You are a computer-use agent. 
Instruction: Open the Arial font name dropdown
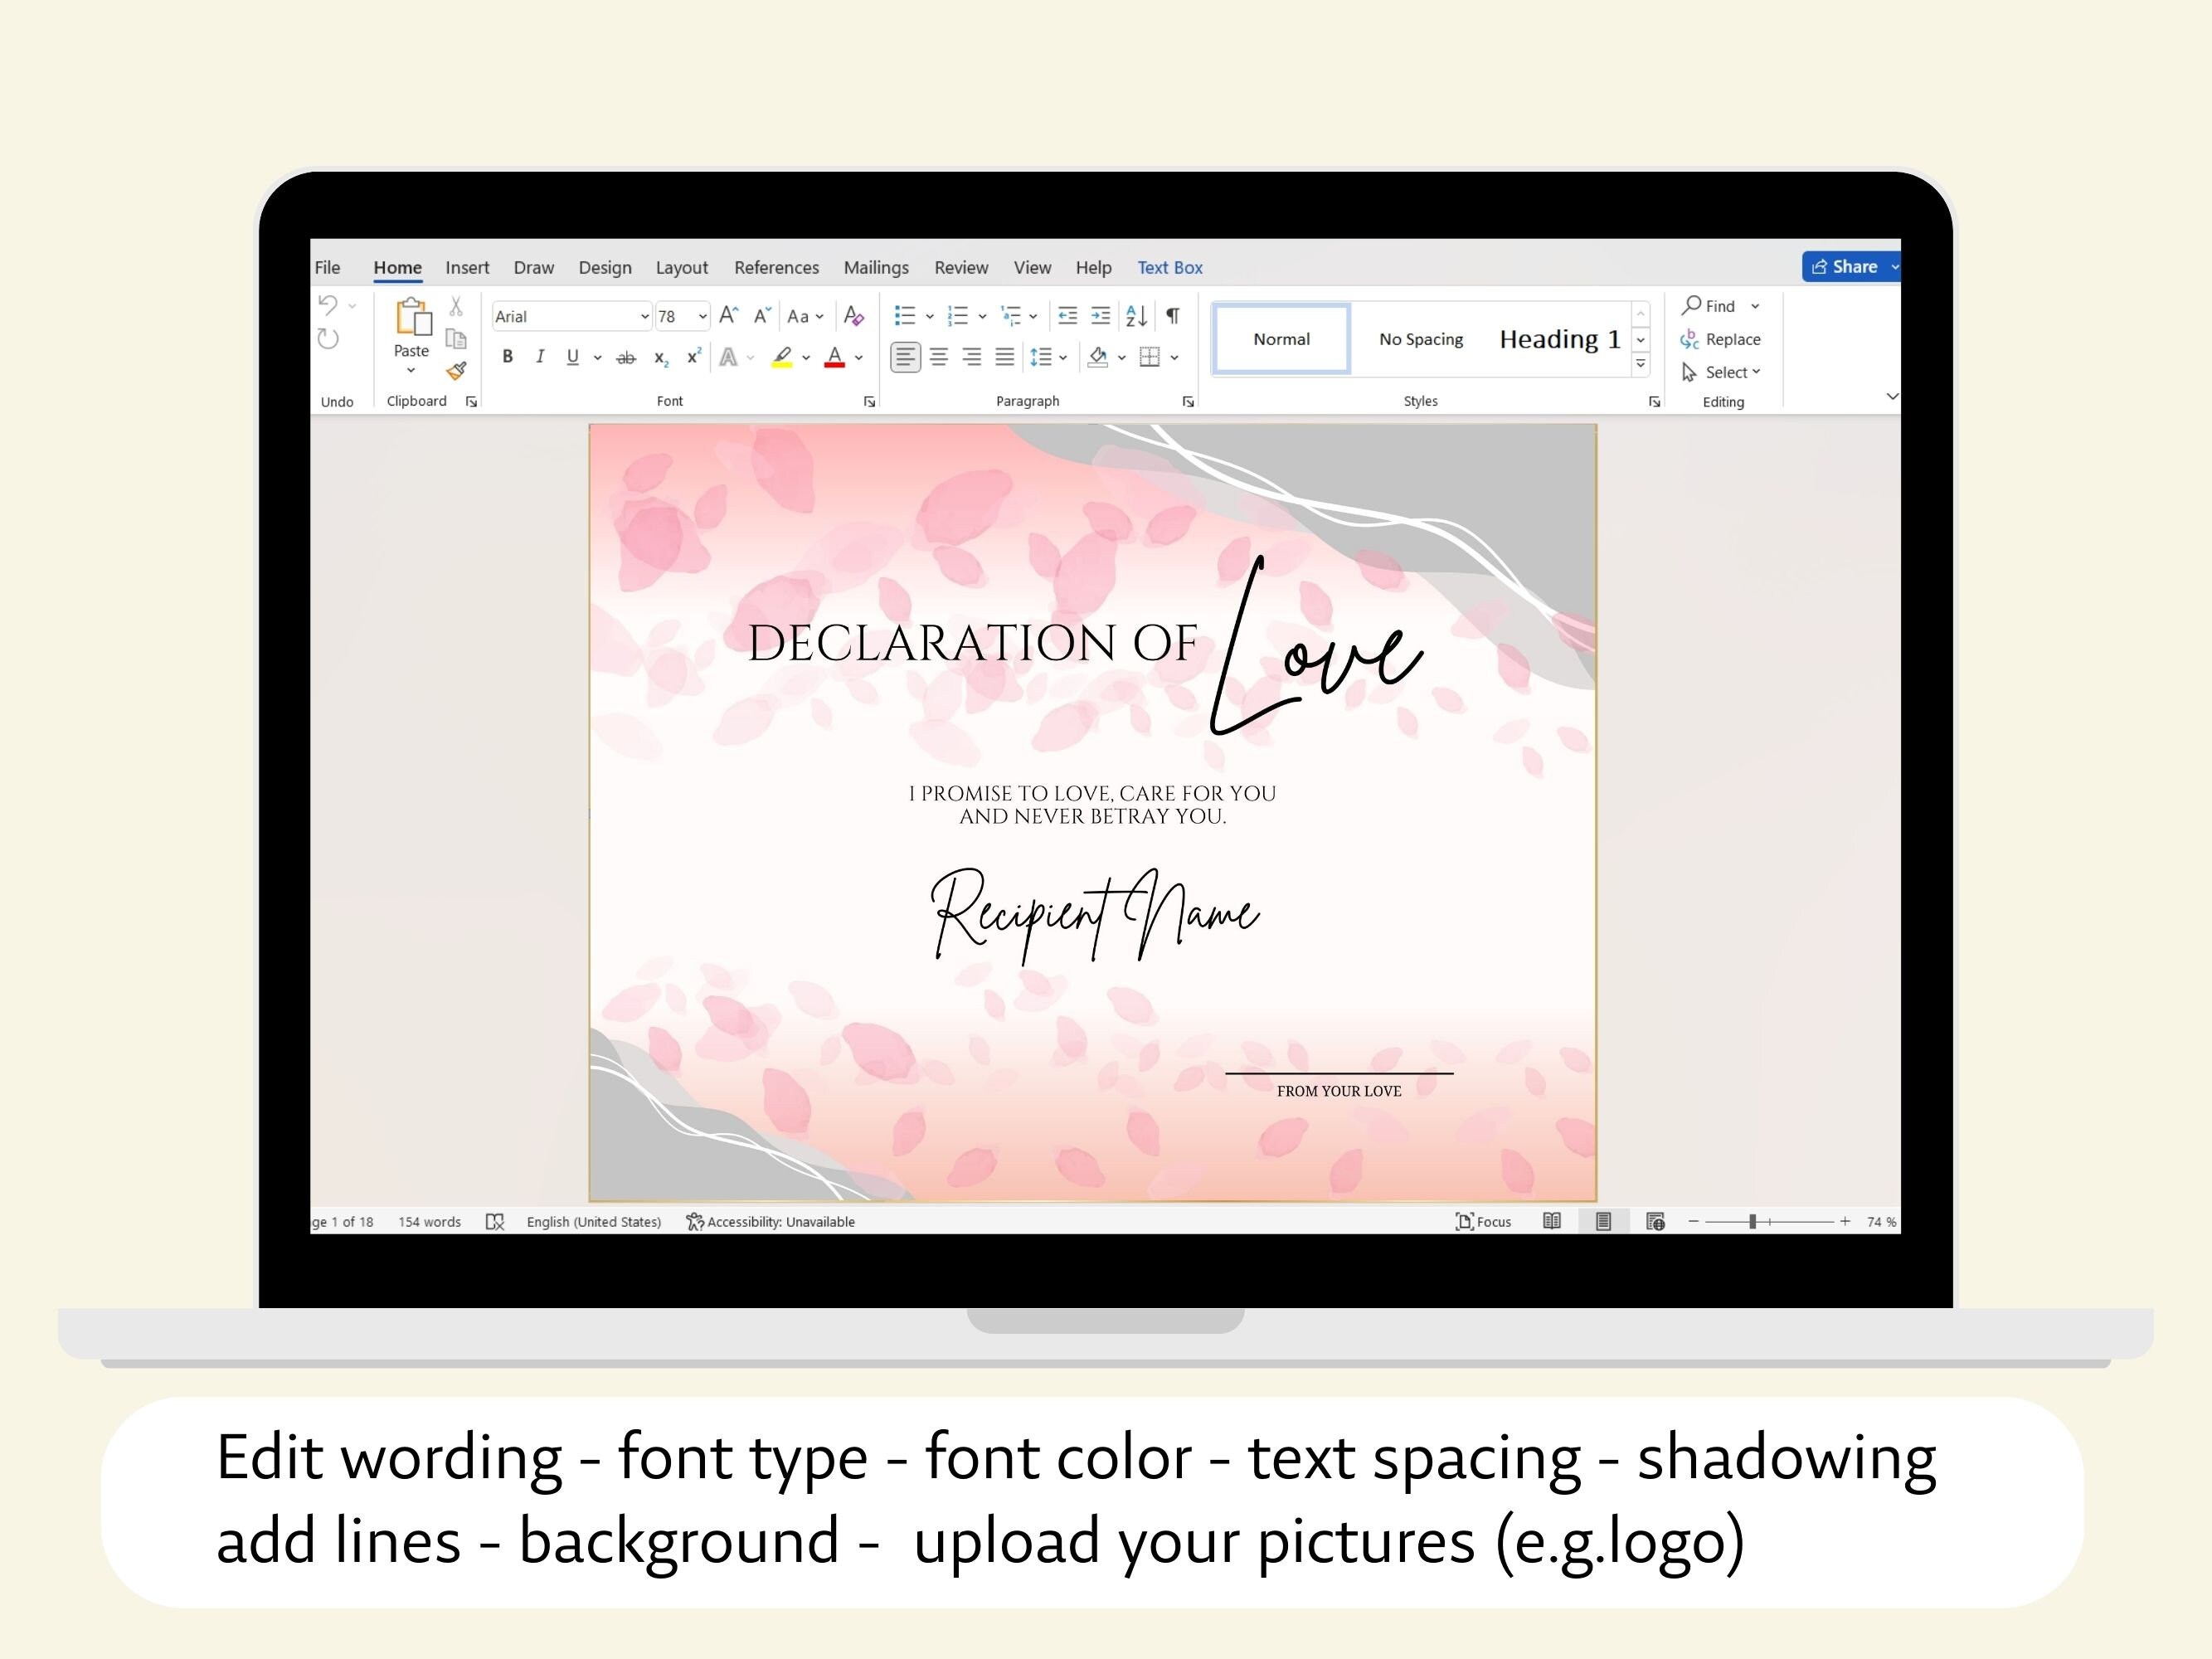[645, 315]
